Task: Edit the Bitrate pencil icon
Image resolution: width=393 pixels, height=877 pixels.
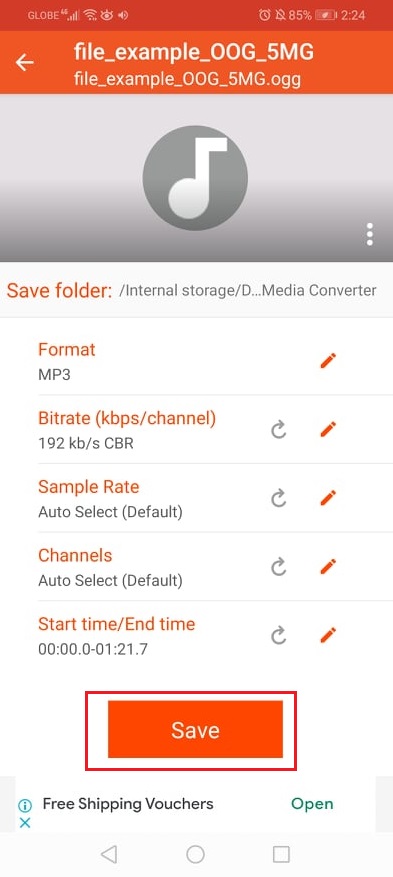Action: (x=328, y=430)
